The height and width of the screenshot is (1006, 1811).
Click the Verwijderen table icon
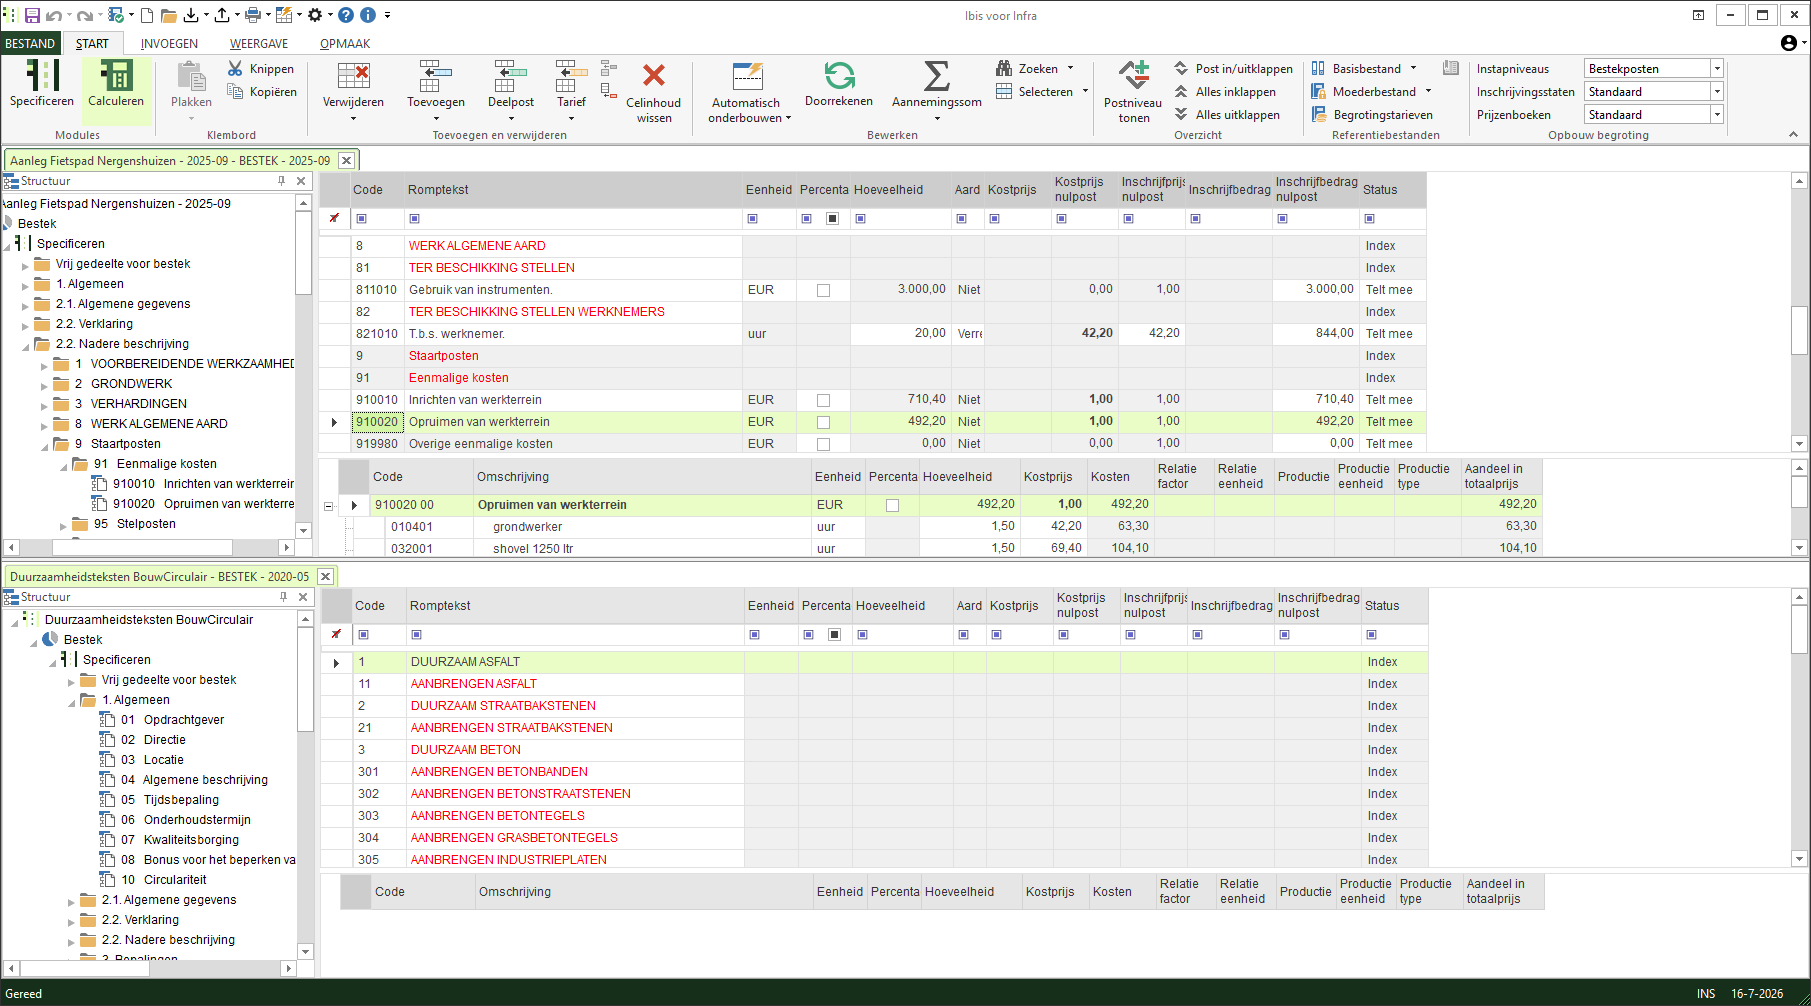(353, 76)
